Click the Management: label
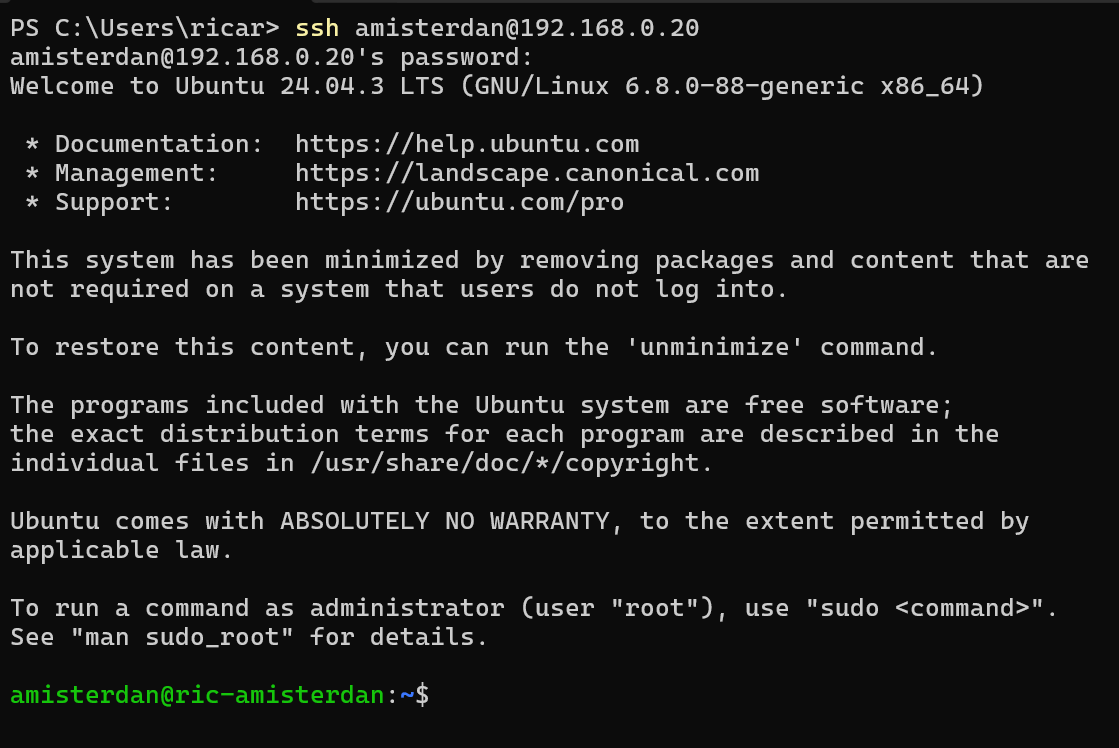Image resolution: width=1119 pixels, height=748 pixels. click(x=137, y=173)
